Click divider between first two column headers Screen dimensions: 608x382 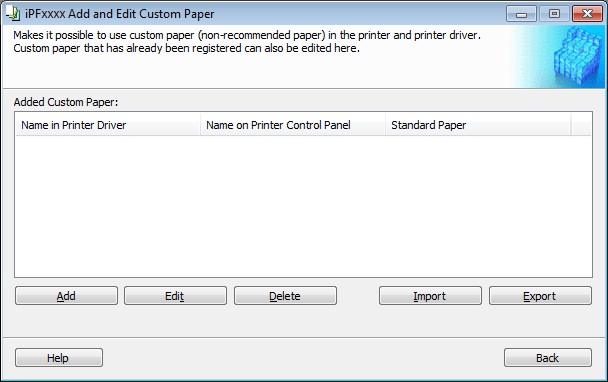(x=200, y=125)
